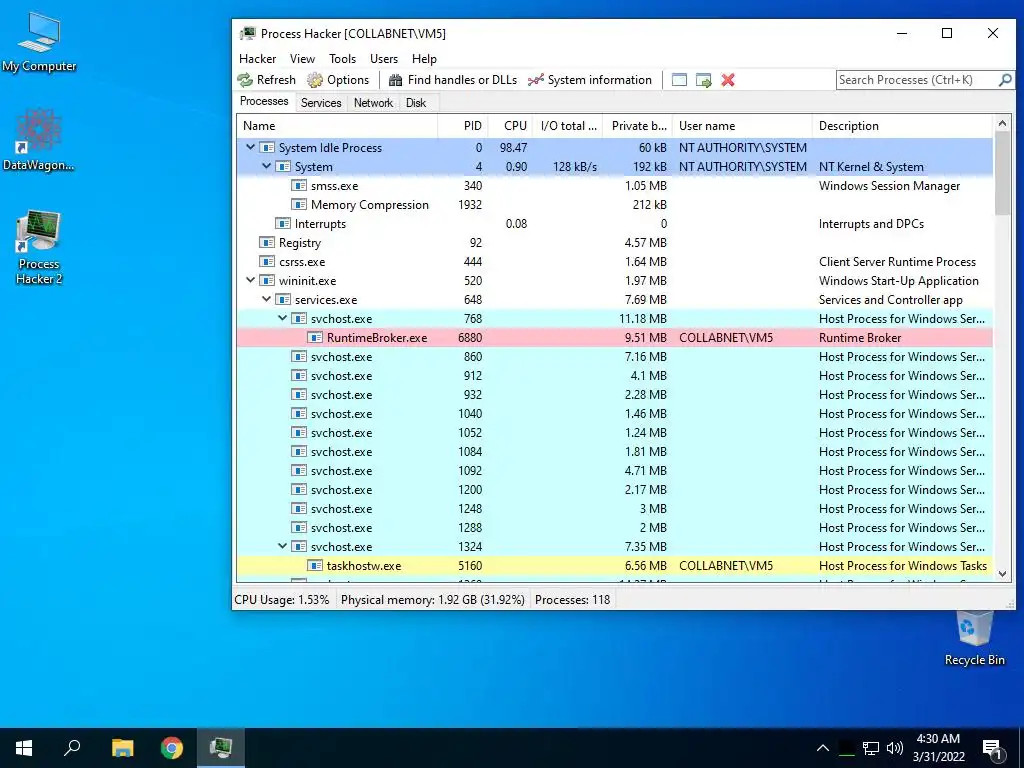
Task: Select the csrss.exe process
Action: point(615,262)
